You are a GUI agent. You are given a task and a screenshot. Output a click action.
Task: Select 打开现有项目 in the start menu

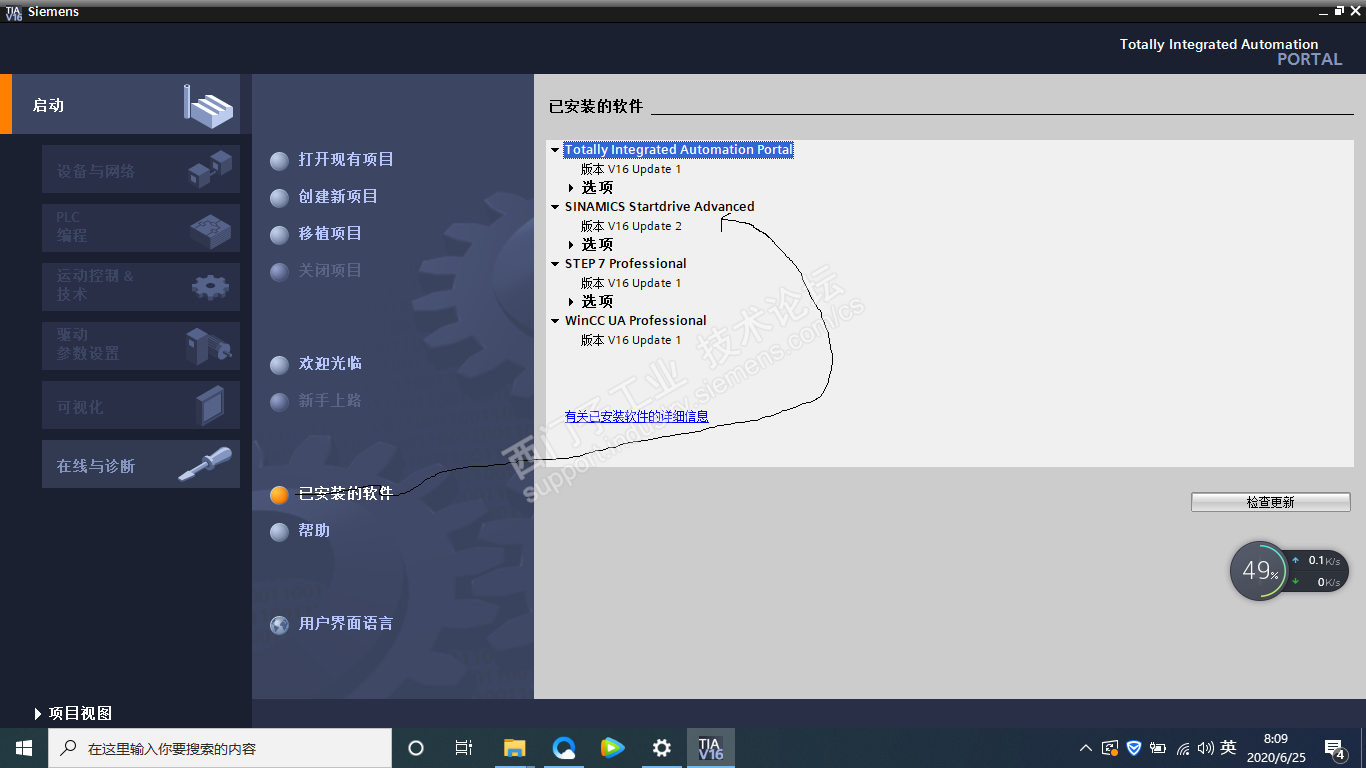click(346, 159)
